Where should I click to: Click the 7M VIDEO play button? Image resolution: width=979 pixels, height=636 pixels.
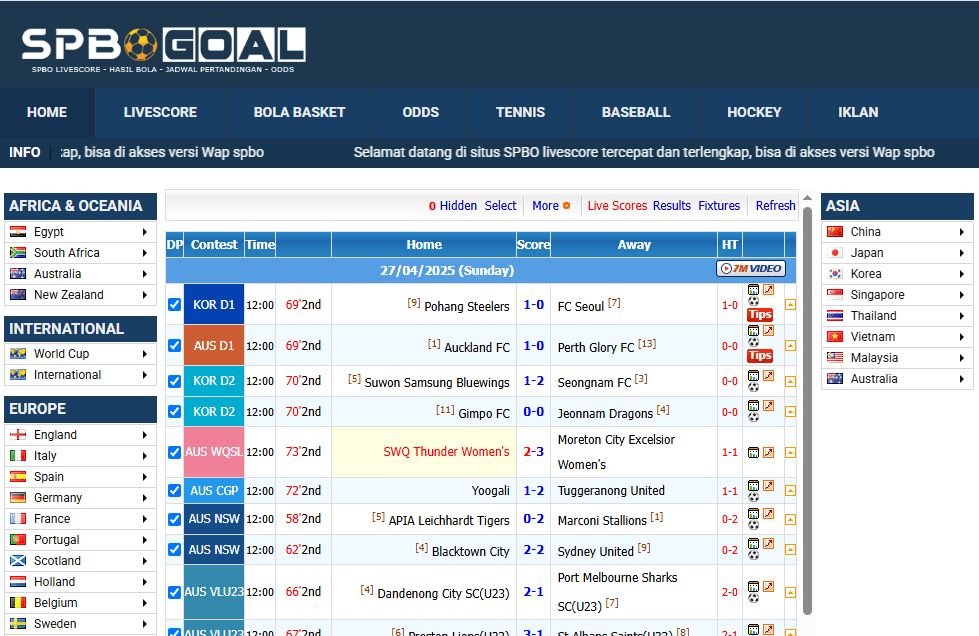tap(750, 268)
